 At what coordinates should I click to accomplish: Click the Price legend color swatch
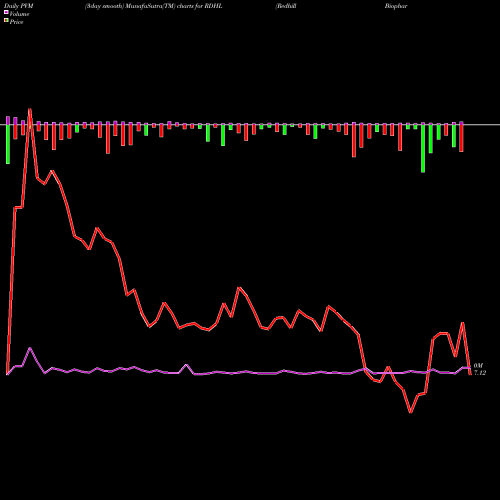point(6,21)
